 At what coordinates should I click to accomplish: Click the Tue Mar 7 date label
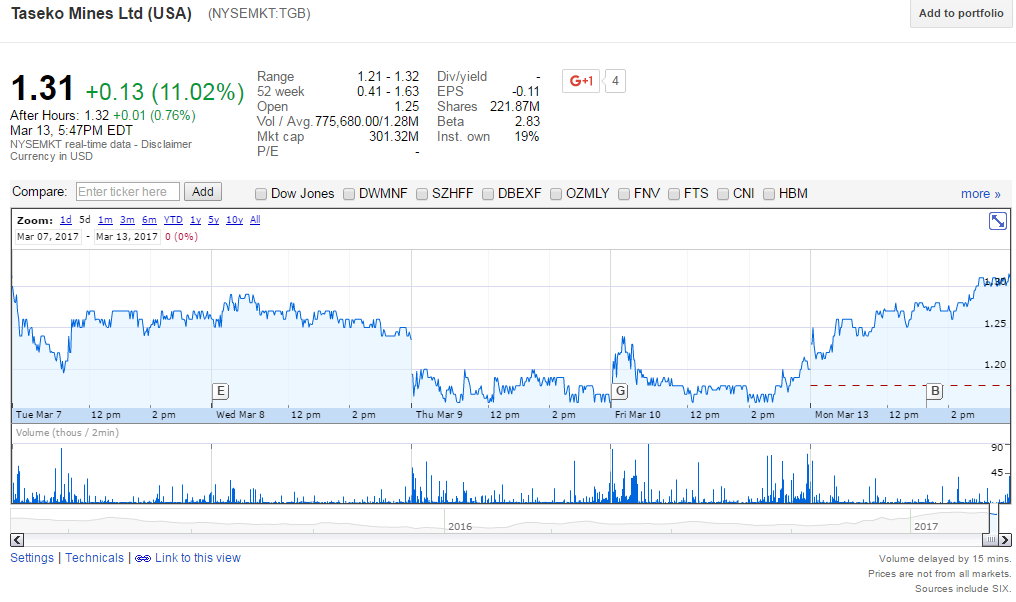tap(38, 415)
